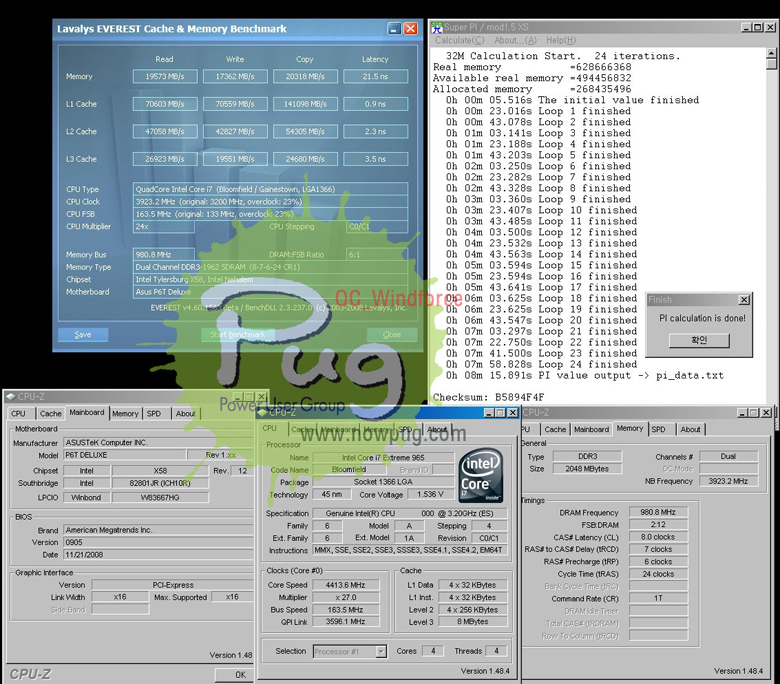Open the Calculate(C) menu in Super PI

pos(459,40)
